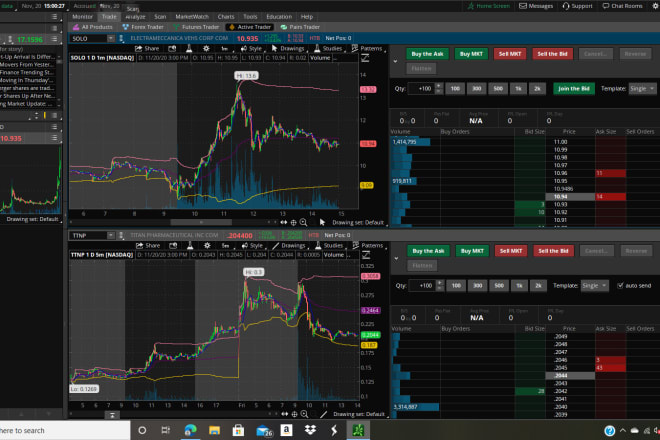
Task: Open Chat Rooms from the top bar
Action: point(622,6)
